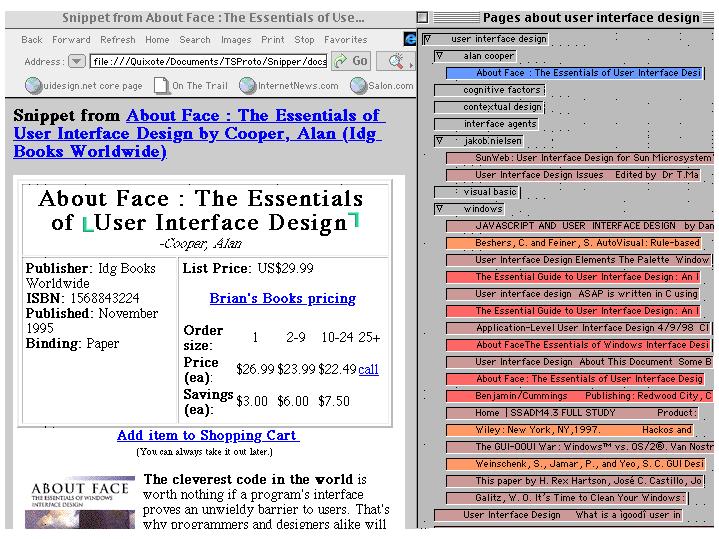Open uidesign.net core page bookmark
Viewport: 719px width, 539px height.
pyautogui.click(x=83, y=86)
